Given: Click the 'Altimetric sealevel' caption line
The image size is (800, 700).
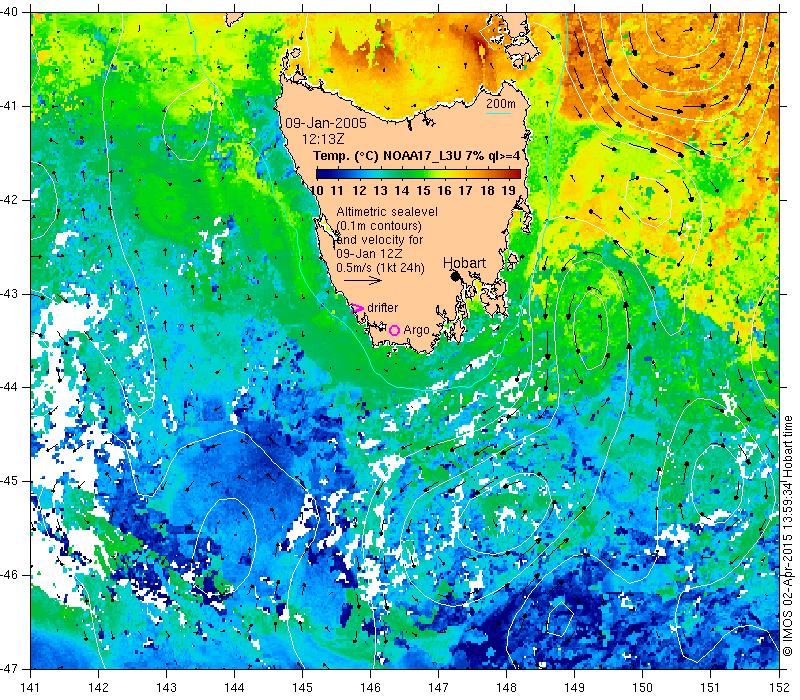Looking at the screenshot, I should point(387,211).
